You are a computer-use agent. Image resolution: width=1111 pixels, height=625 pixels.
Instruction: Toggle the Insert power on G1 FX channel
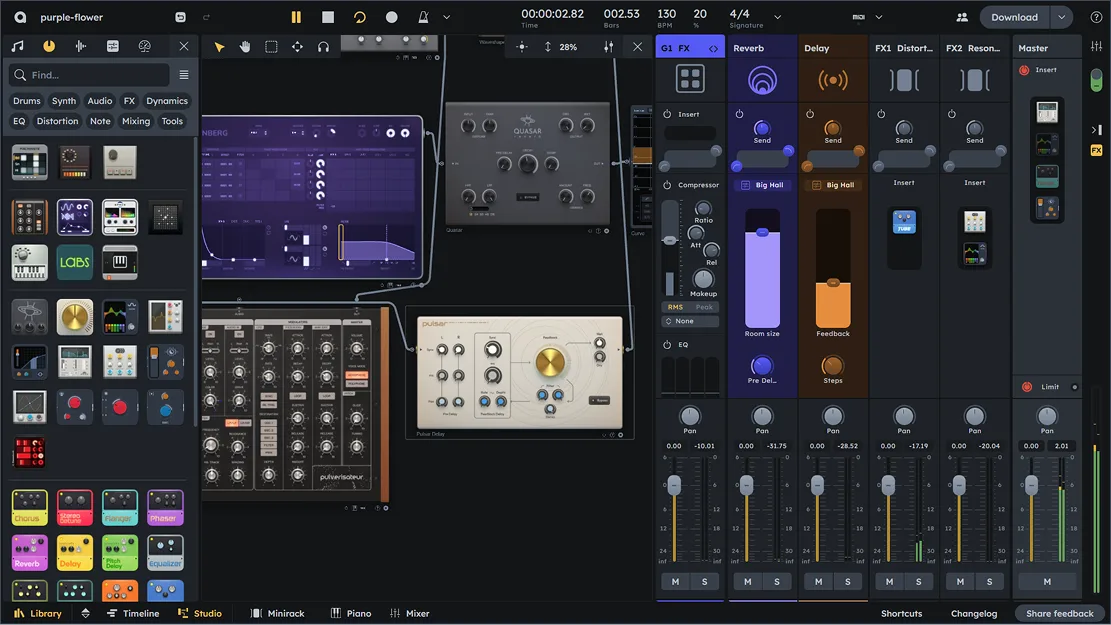click(667, 114)
